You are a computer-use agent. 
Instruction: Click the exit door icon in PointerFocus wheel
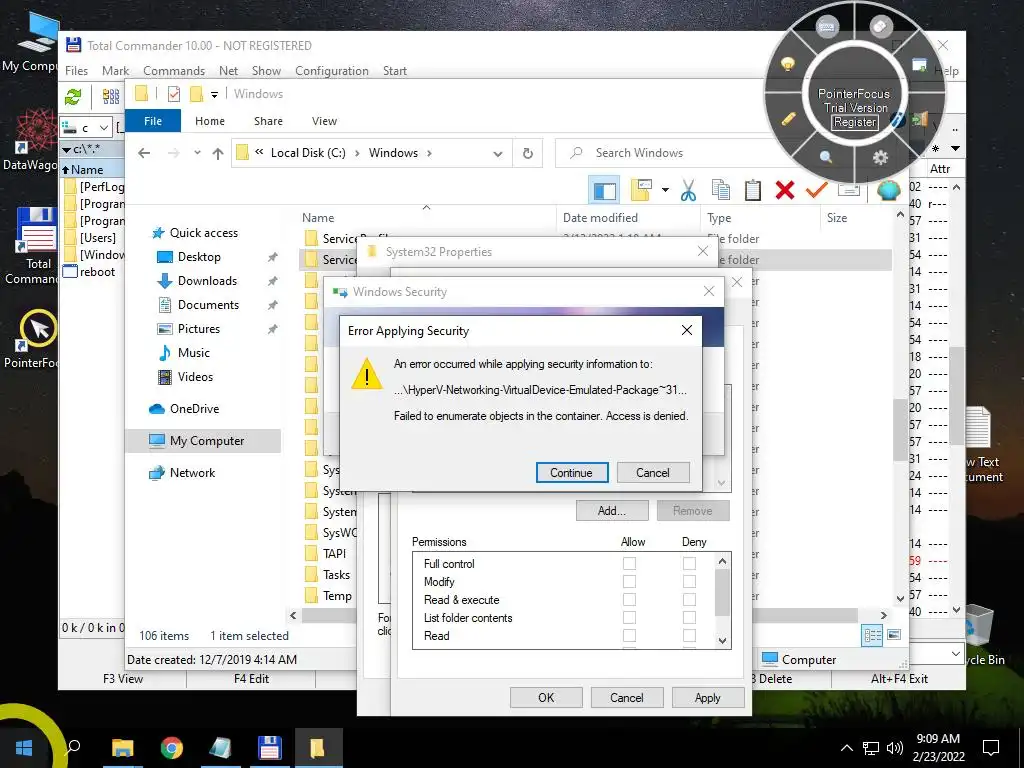point(920,119)
